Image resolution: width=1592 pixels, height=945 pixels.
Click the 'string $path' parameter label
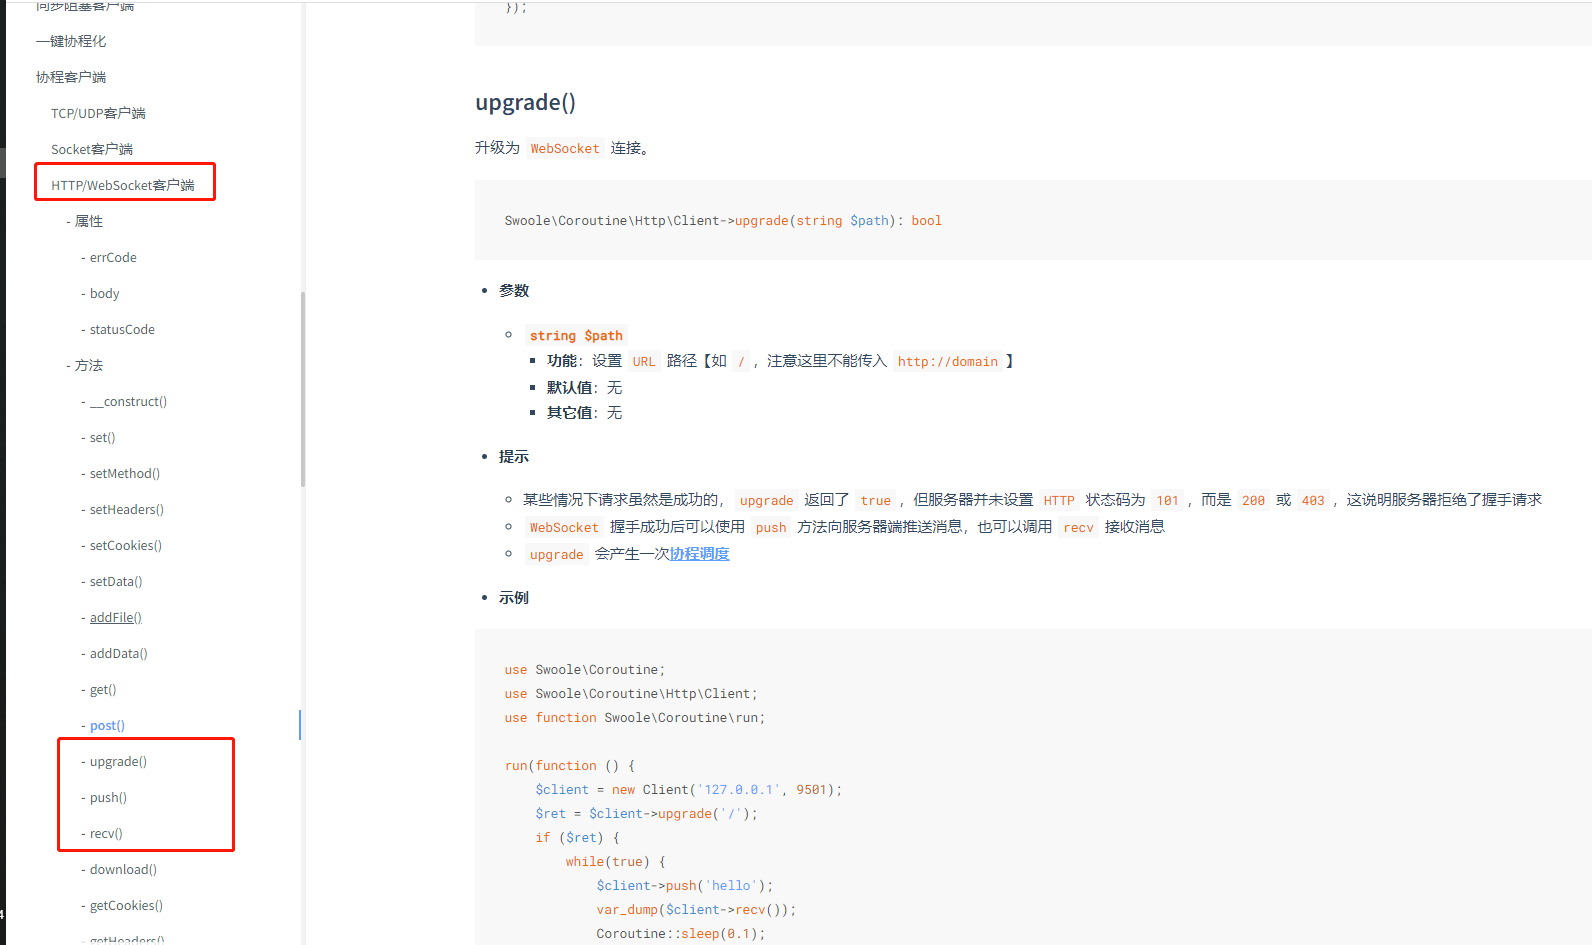[x=576, y=335]
